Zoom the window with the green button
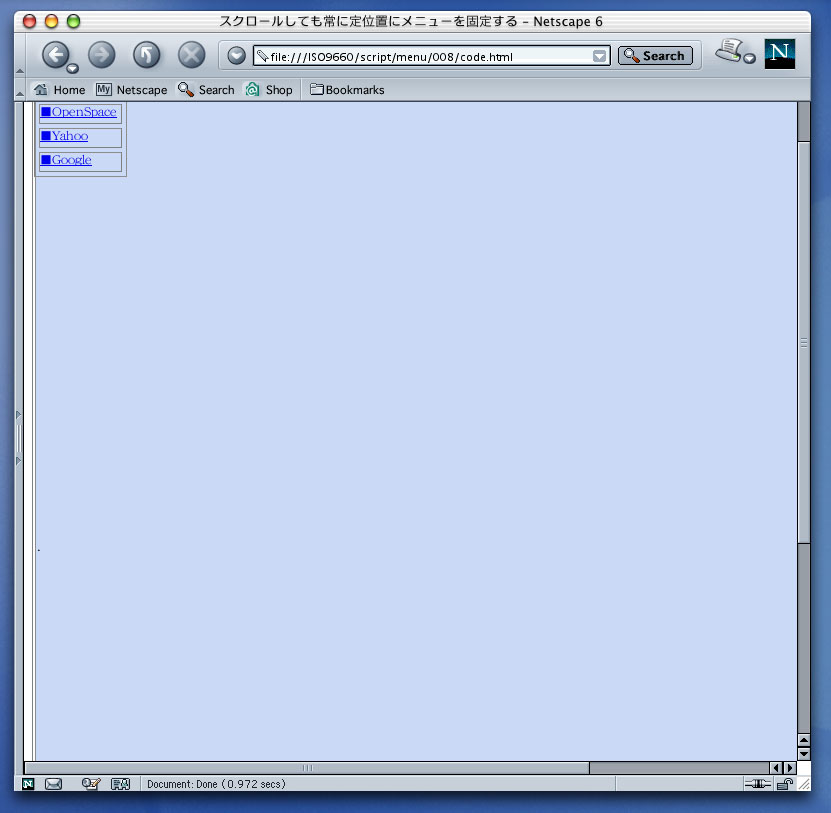The width and height of the screenshot is (831, 813). click(x=73, y=21)
